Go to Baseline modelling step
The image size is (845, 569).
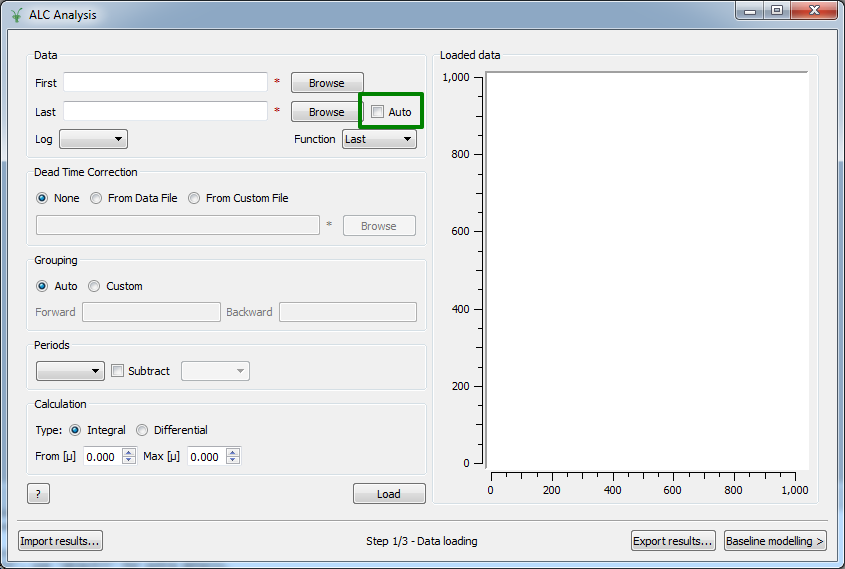[x=775, y=541]
